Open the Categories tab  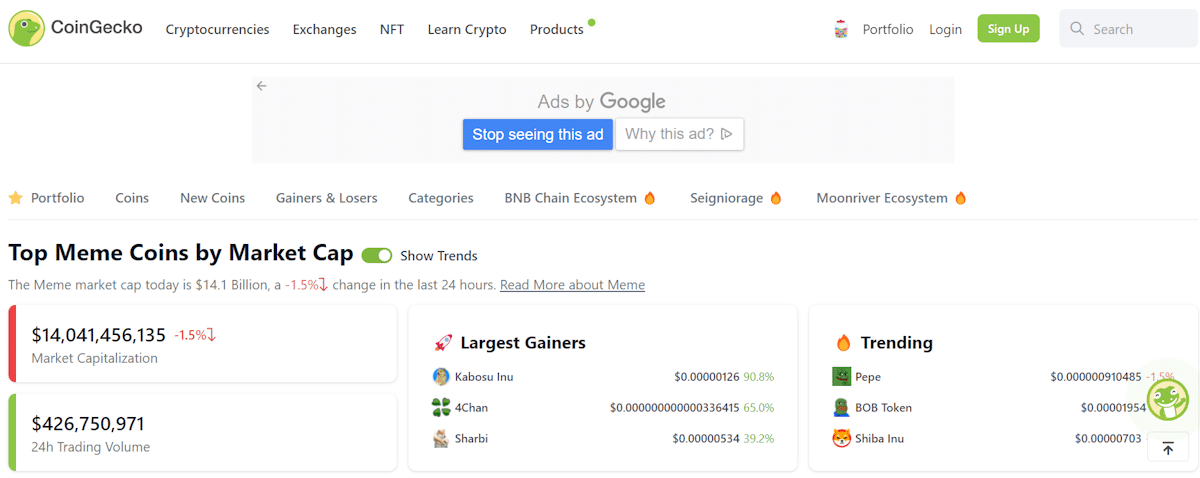pos(441,198)
